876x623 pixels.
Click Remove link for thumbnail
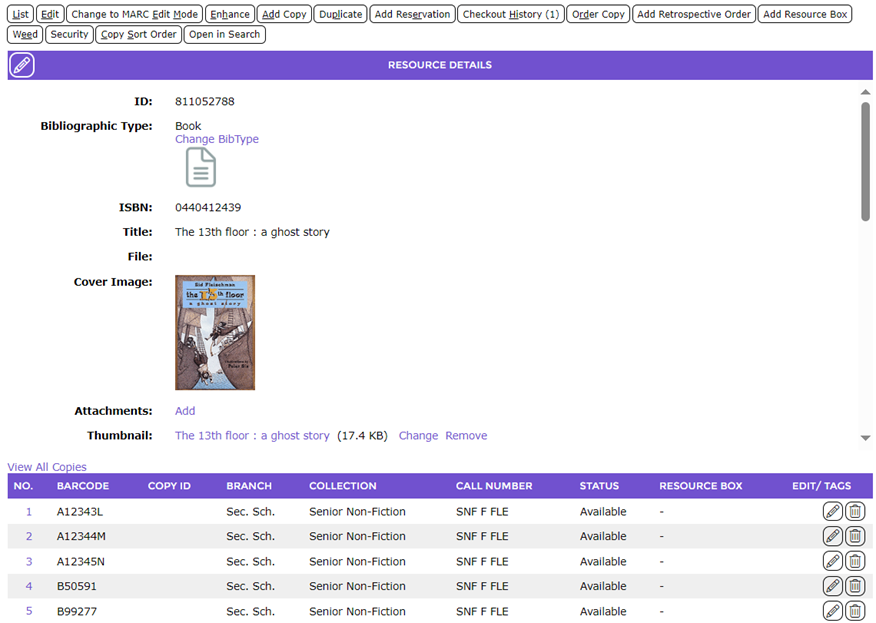coord(466,435)
